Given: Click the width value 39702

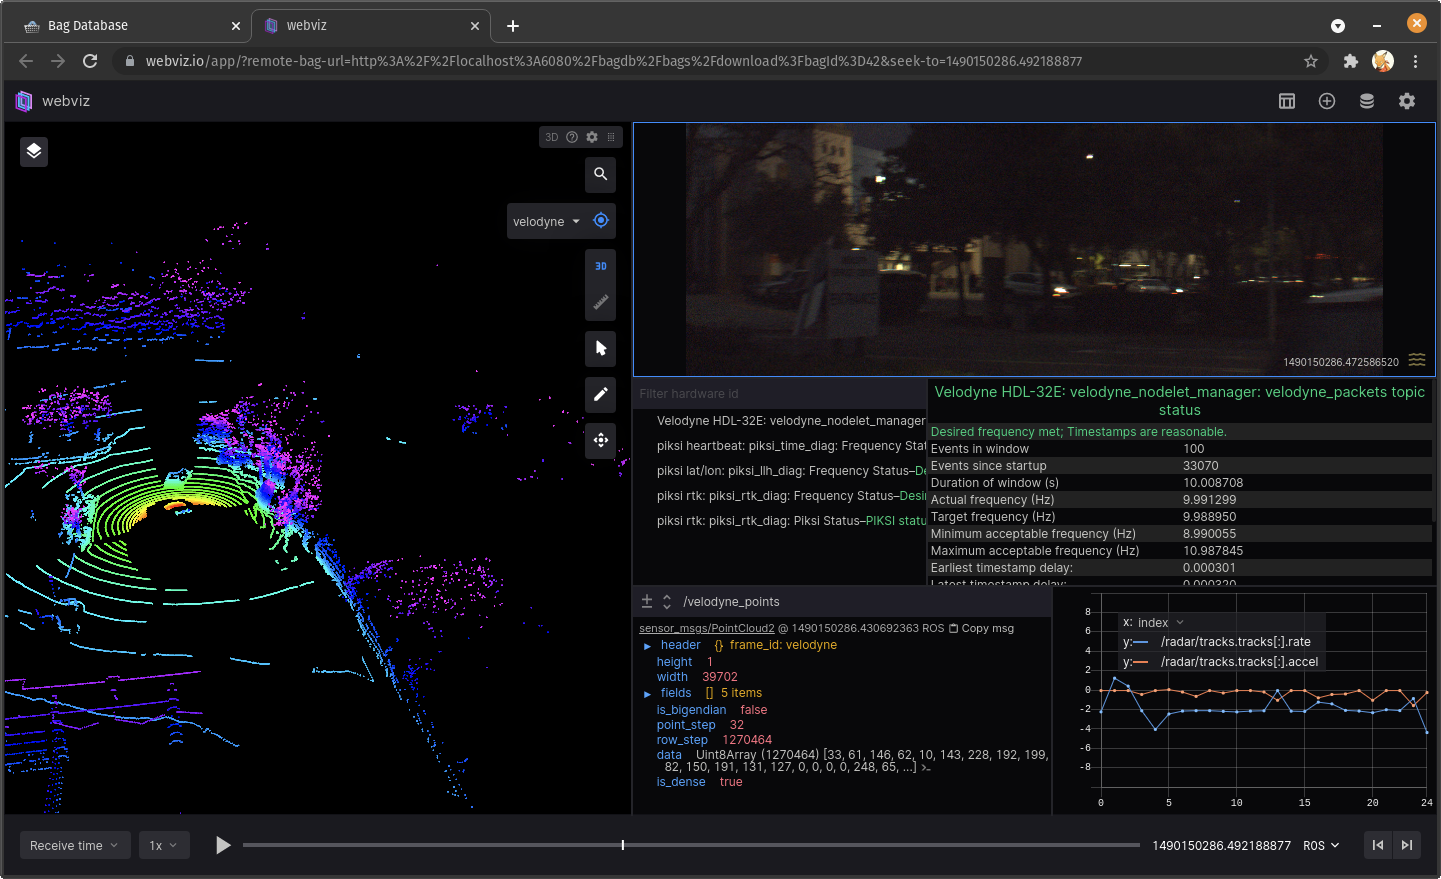Looking at the screenshot, I should [720, 677].
